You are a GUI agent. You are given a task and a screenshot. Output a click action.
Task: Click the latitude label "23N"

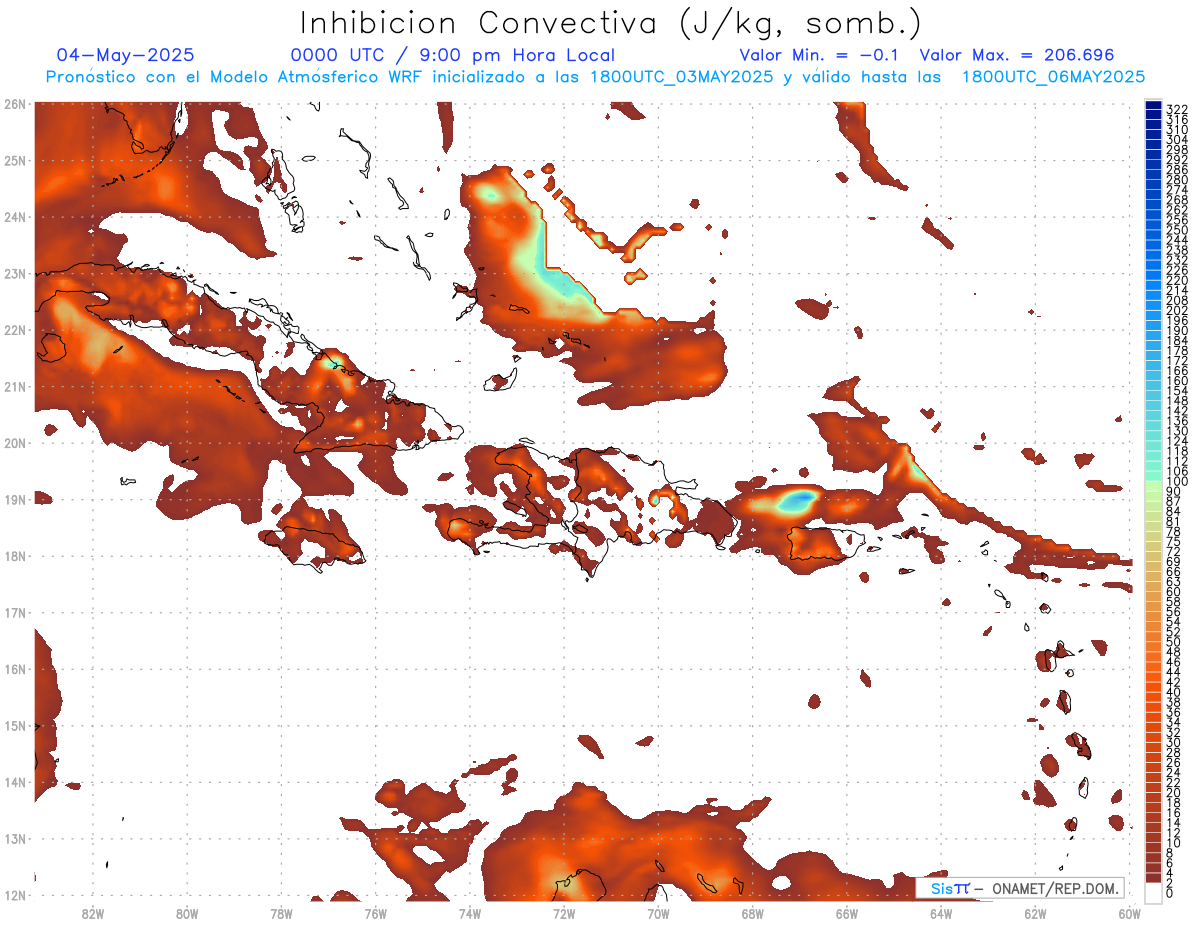click(x=15, y=273)
